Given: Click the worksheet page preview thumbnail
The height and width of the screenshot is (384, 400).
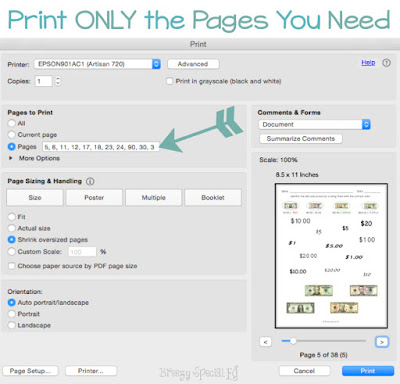Looking at the screenshot, I should tap(331, 256).
